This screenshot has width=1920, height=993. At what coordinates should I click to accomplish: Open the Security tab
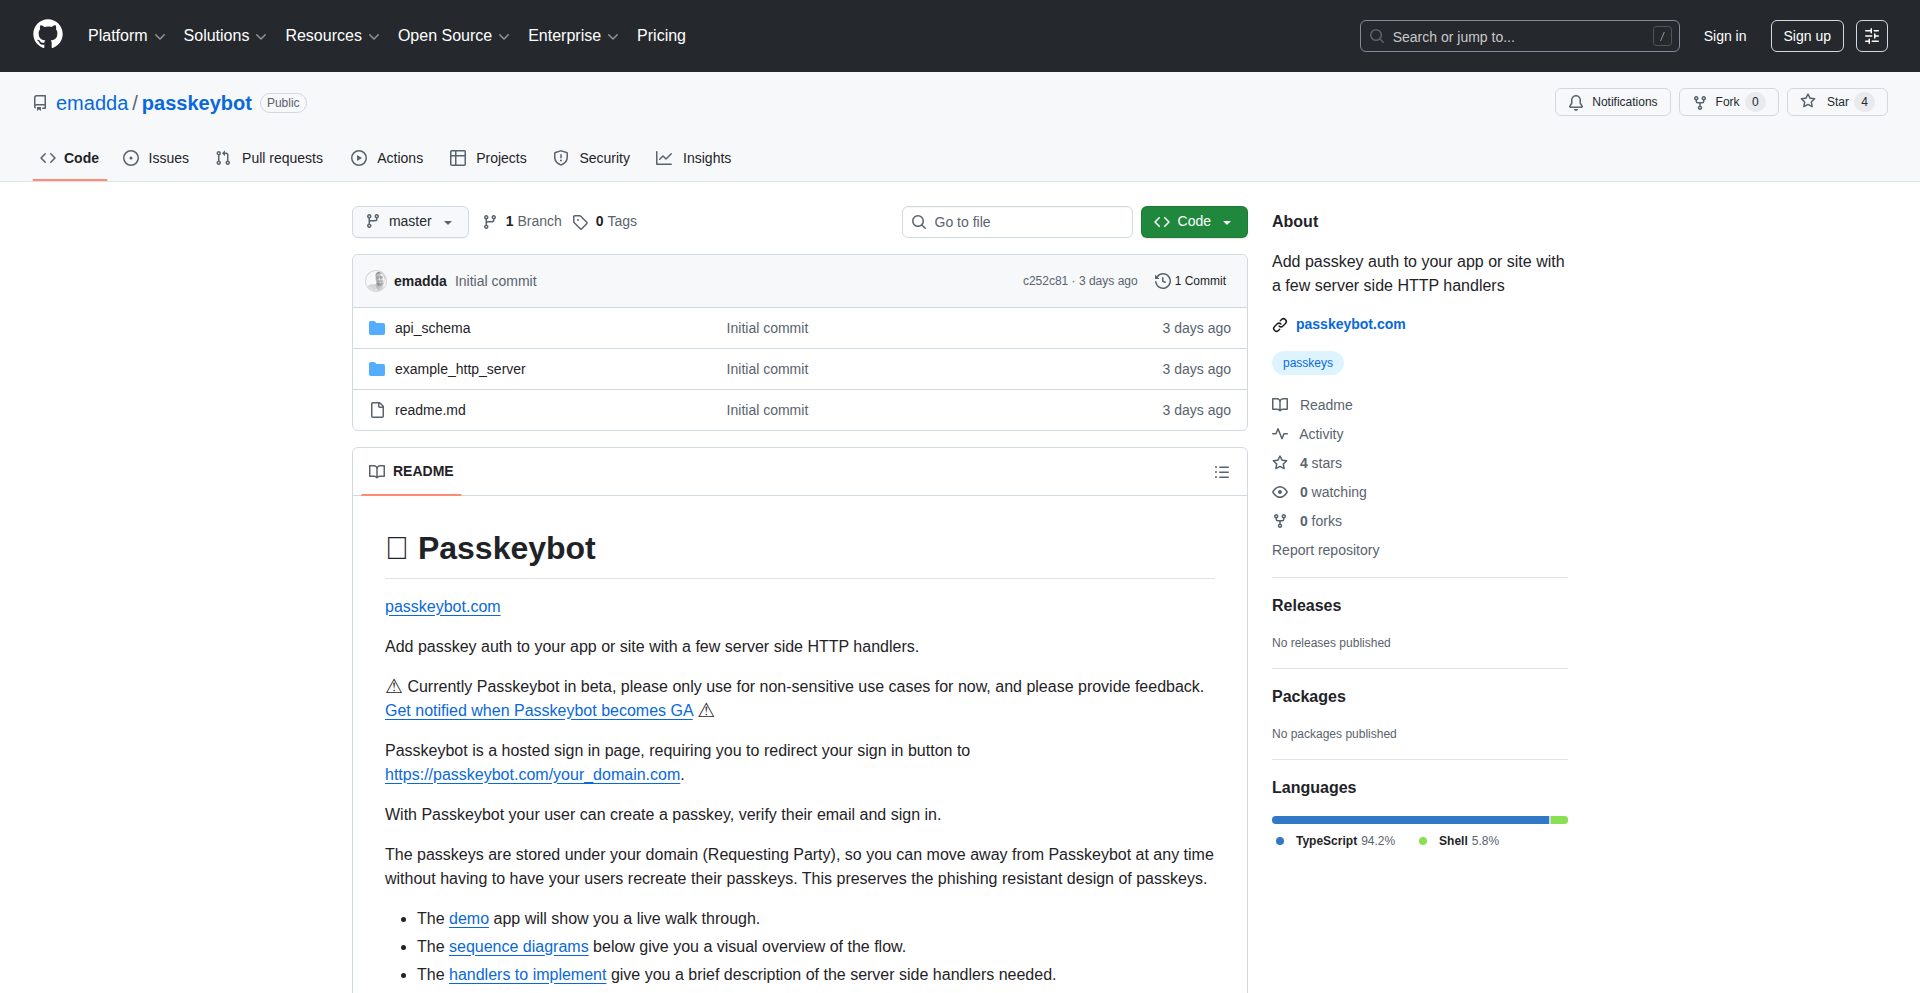click(592, 158)
